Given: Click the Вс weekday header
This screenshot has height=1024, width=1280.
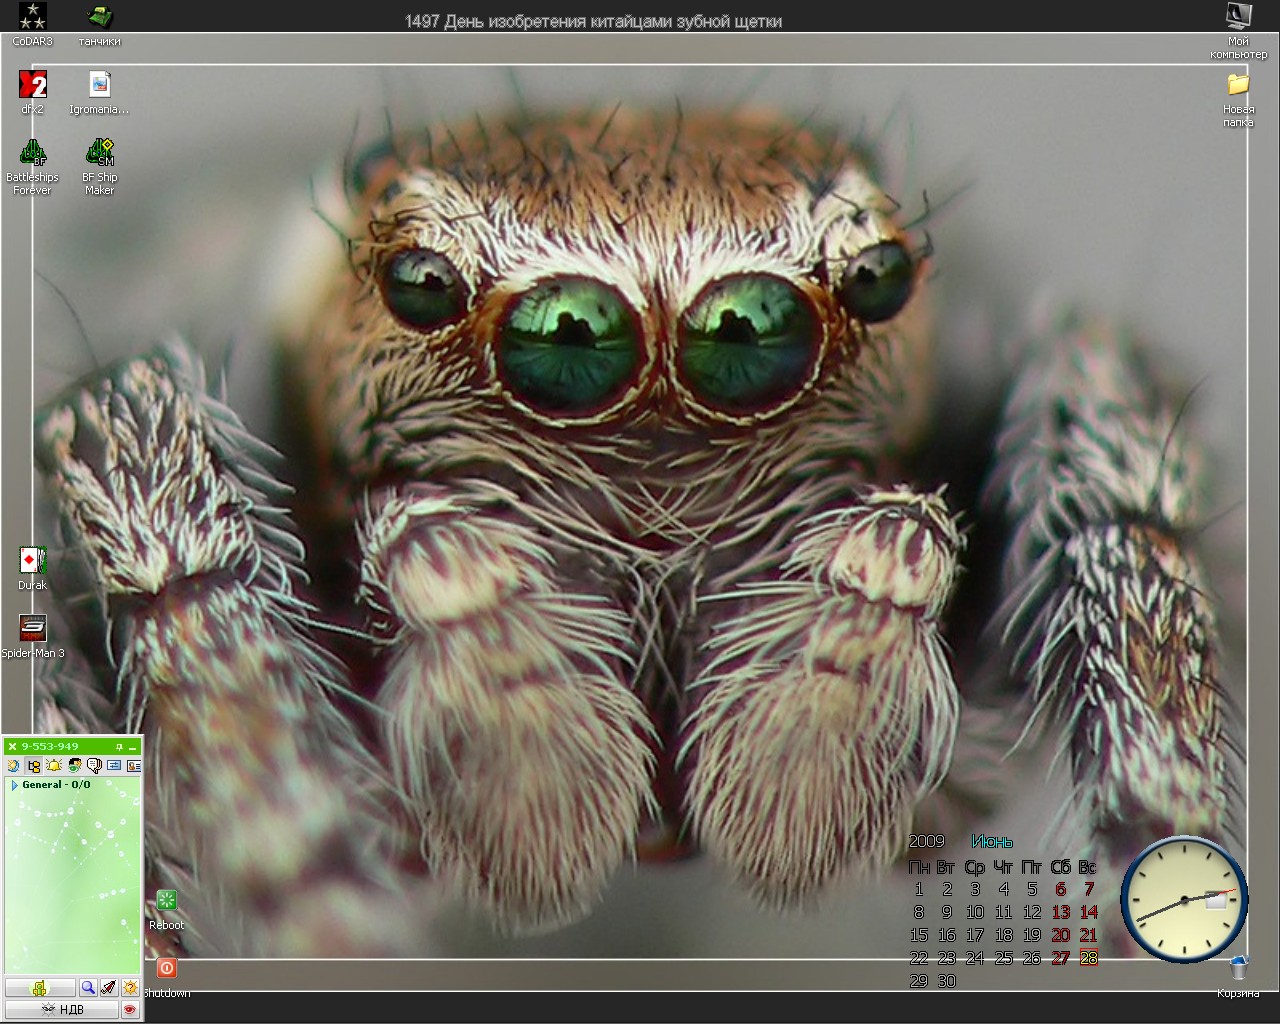Looking at the screenshot, I should 1088,867.
